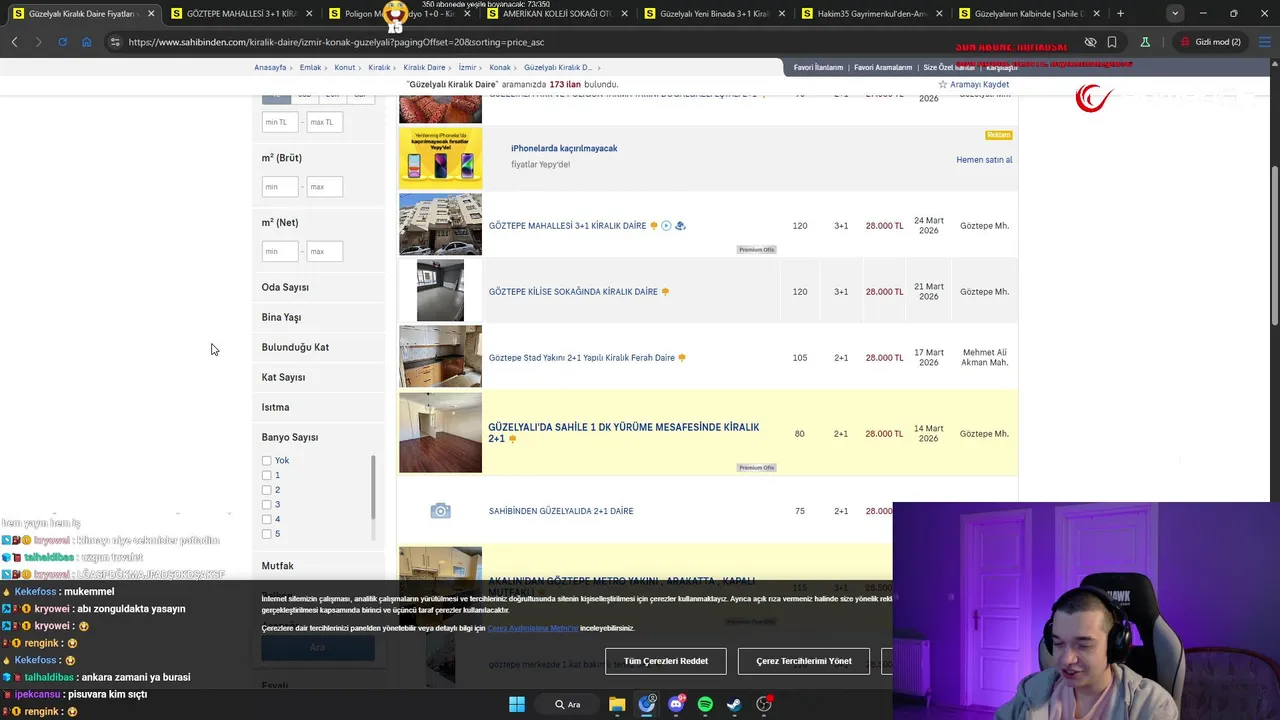Click the m² (Brüt) min field
Screen dimensions: 1280x720
(x=280, y=187)
